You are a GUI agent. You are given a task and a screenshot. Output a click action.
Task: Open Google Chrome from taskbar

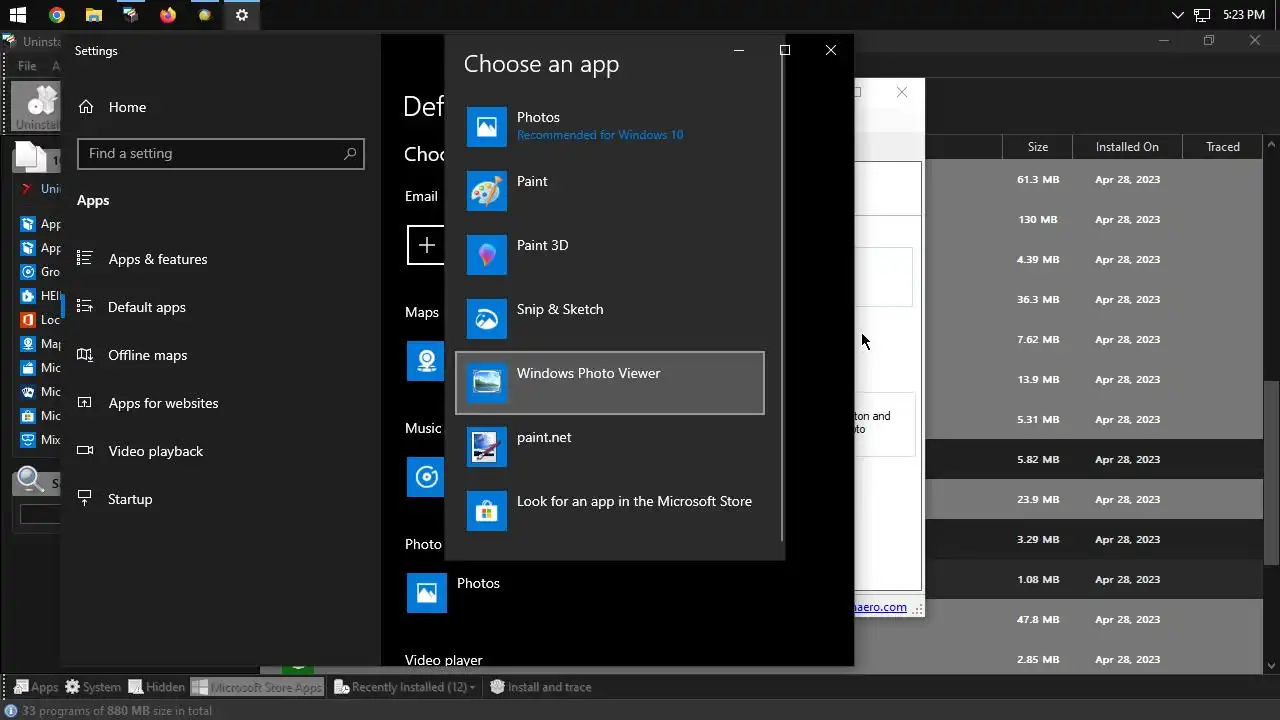(x=57, y=15)
